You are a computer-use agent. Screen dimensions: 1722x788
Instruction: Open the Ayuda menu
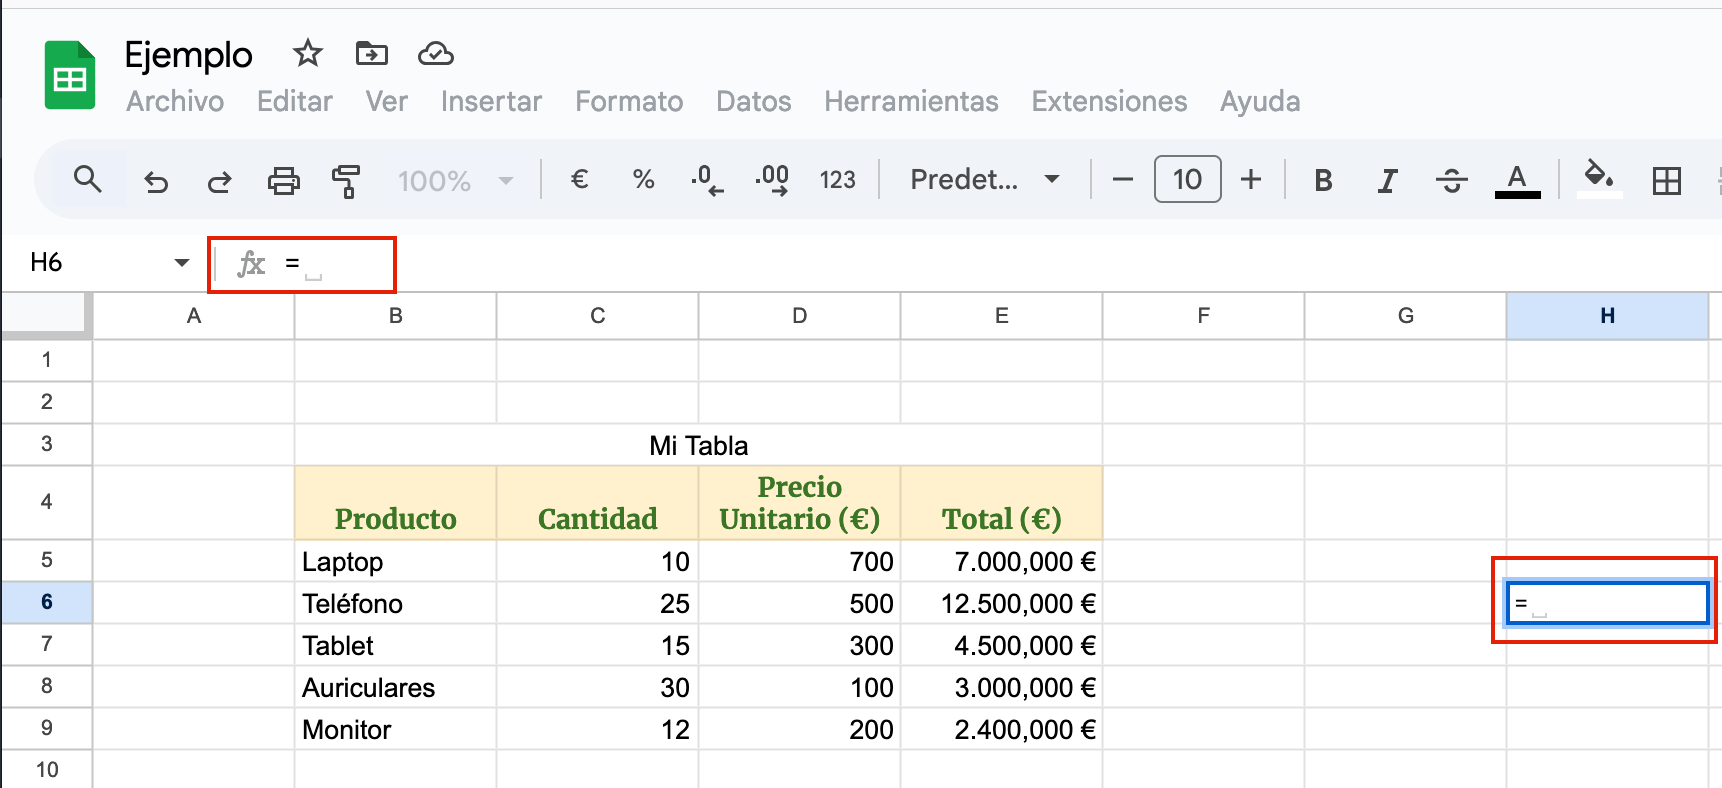(1260, 101)
